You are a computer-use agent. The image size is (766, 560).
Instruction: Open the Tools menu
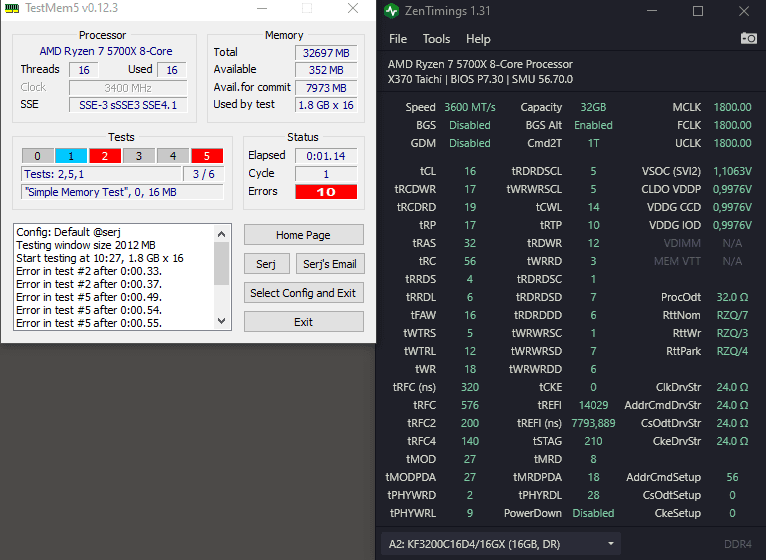point(436,39)
